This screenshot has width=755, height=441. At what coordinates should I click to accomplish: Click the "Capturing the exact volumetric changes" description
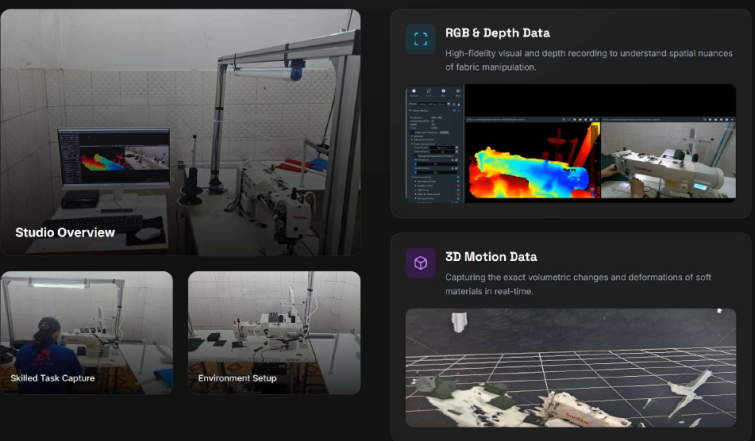pos(578,284)
